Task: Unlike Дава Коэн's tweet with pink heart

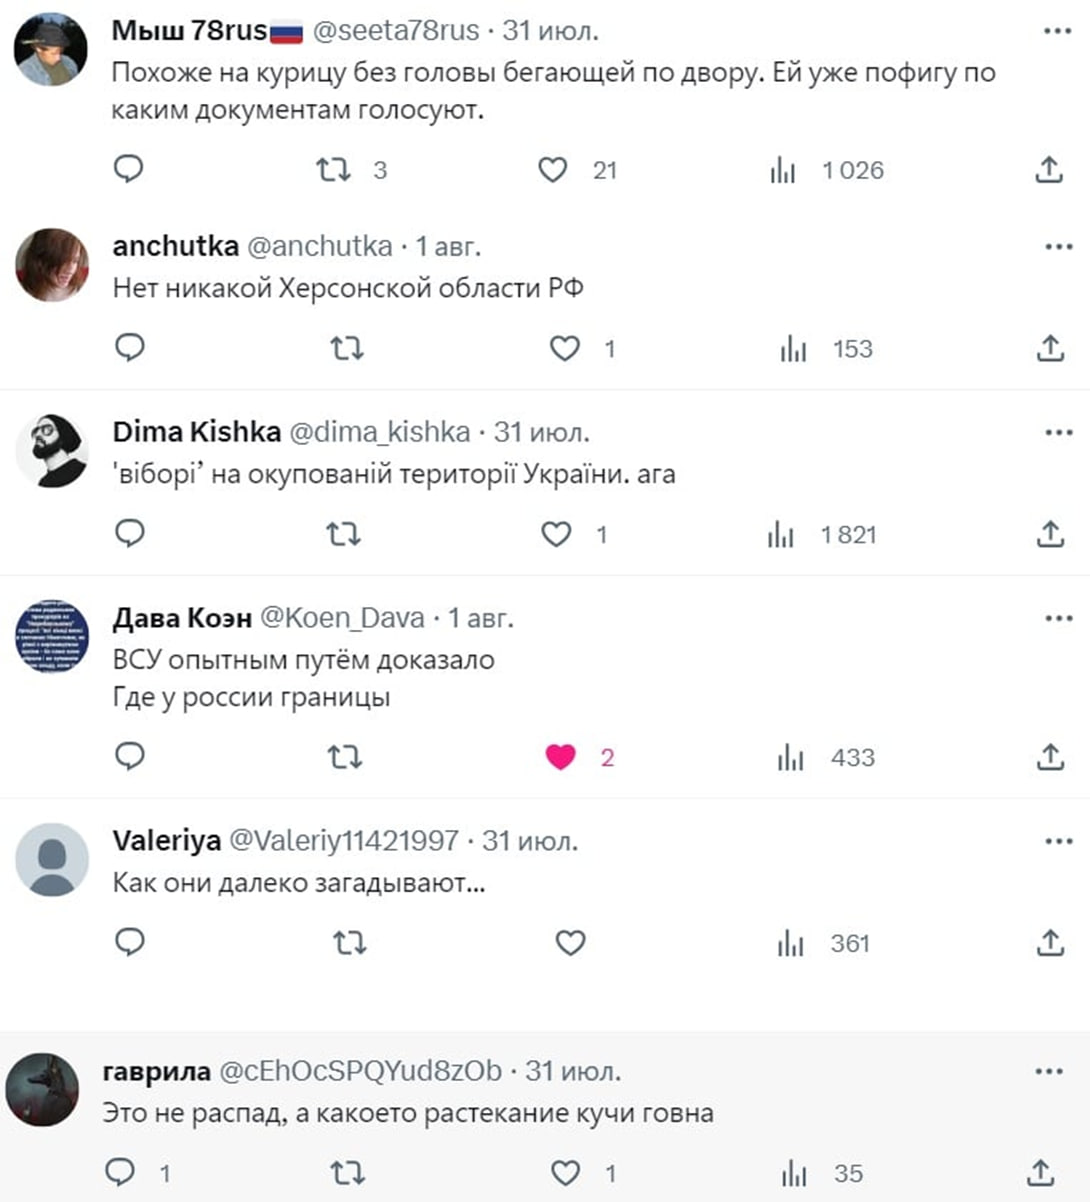Action: (x=560, y=757)
